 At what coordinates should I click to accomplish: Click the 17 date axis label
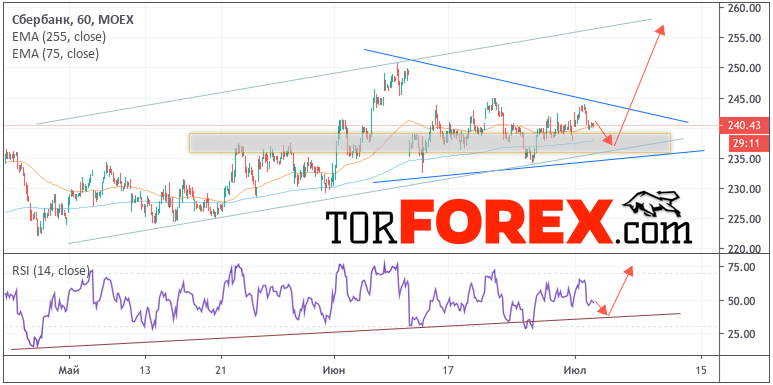coord(448,370)
